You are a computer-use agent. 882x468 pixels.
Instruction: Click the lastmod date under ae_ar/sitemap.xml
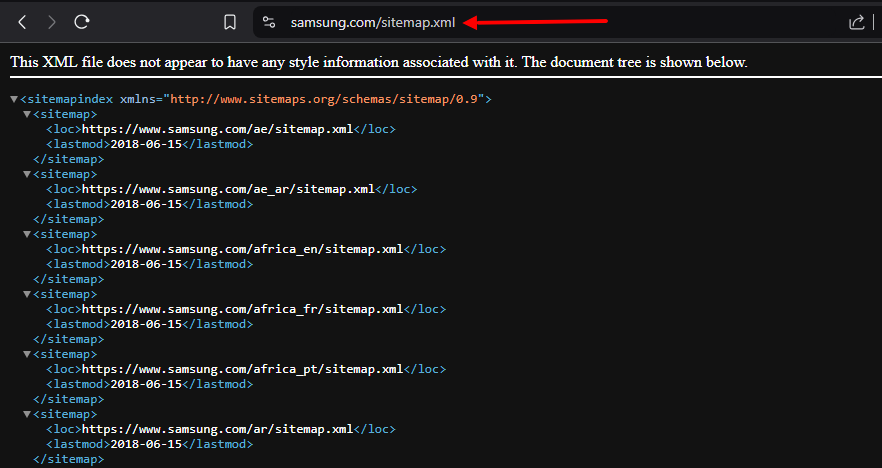tap(146, 204)
